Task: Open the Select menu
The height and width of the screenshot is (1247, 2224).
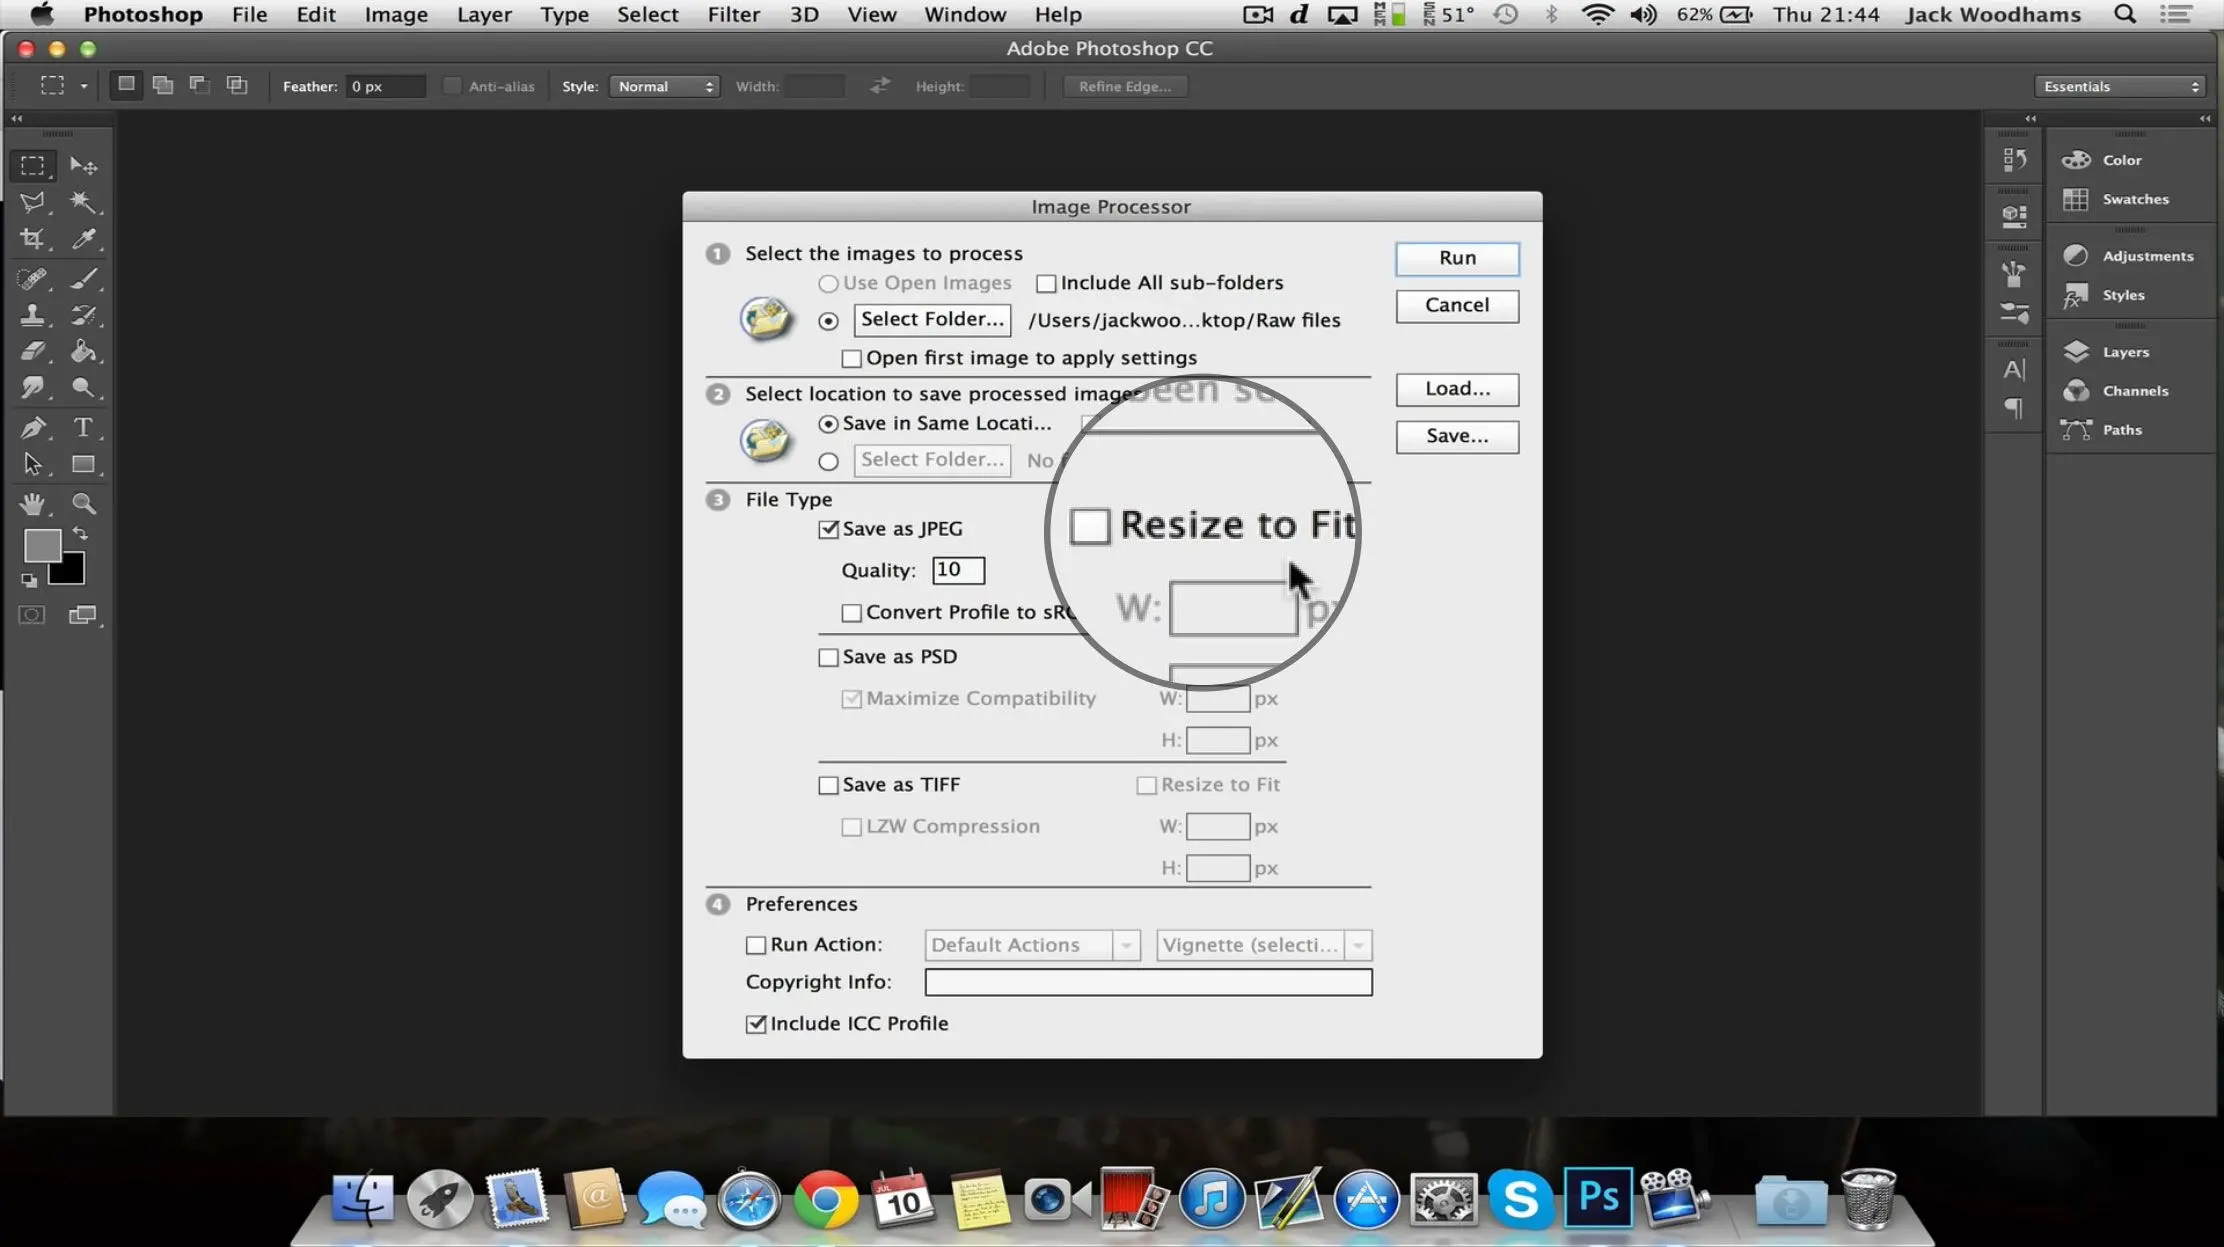Action: tap(646, 14)
